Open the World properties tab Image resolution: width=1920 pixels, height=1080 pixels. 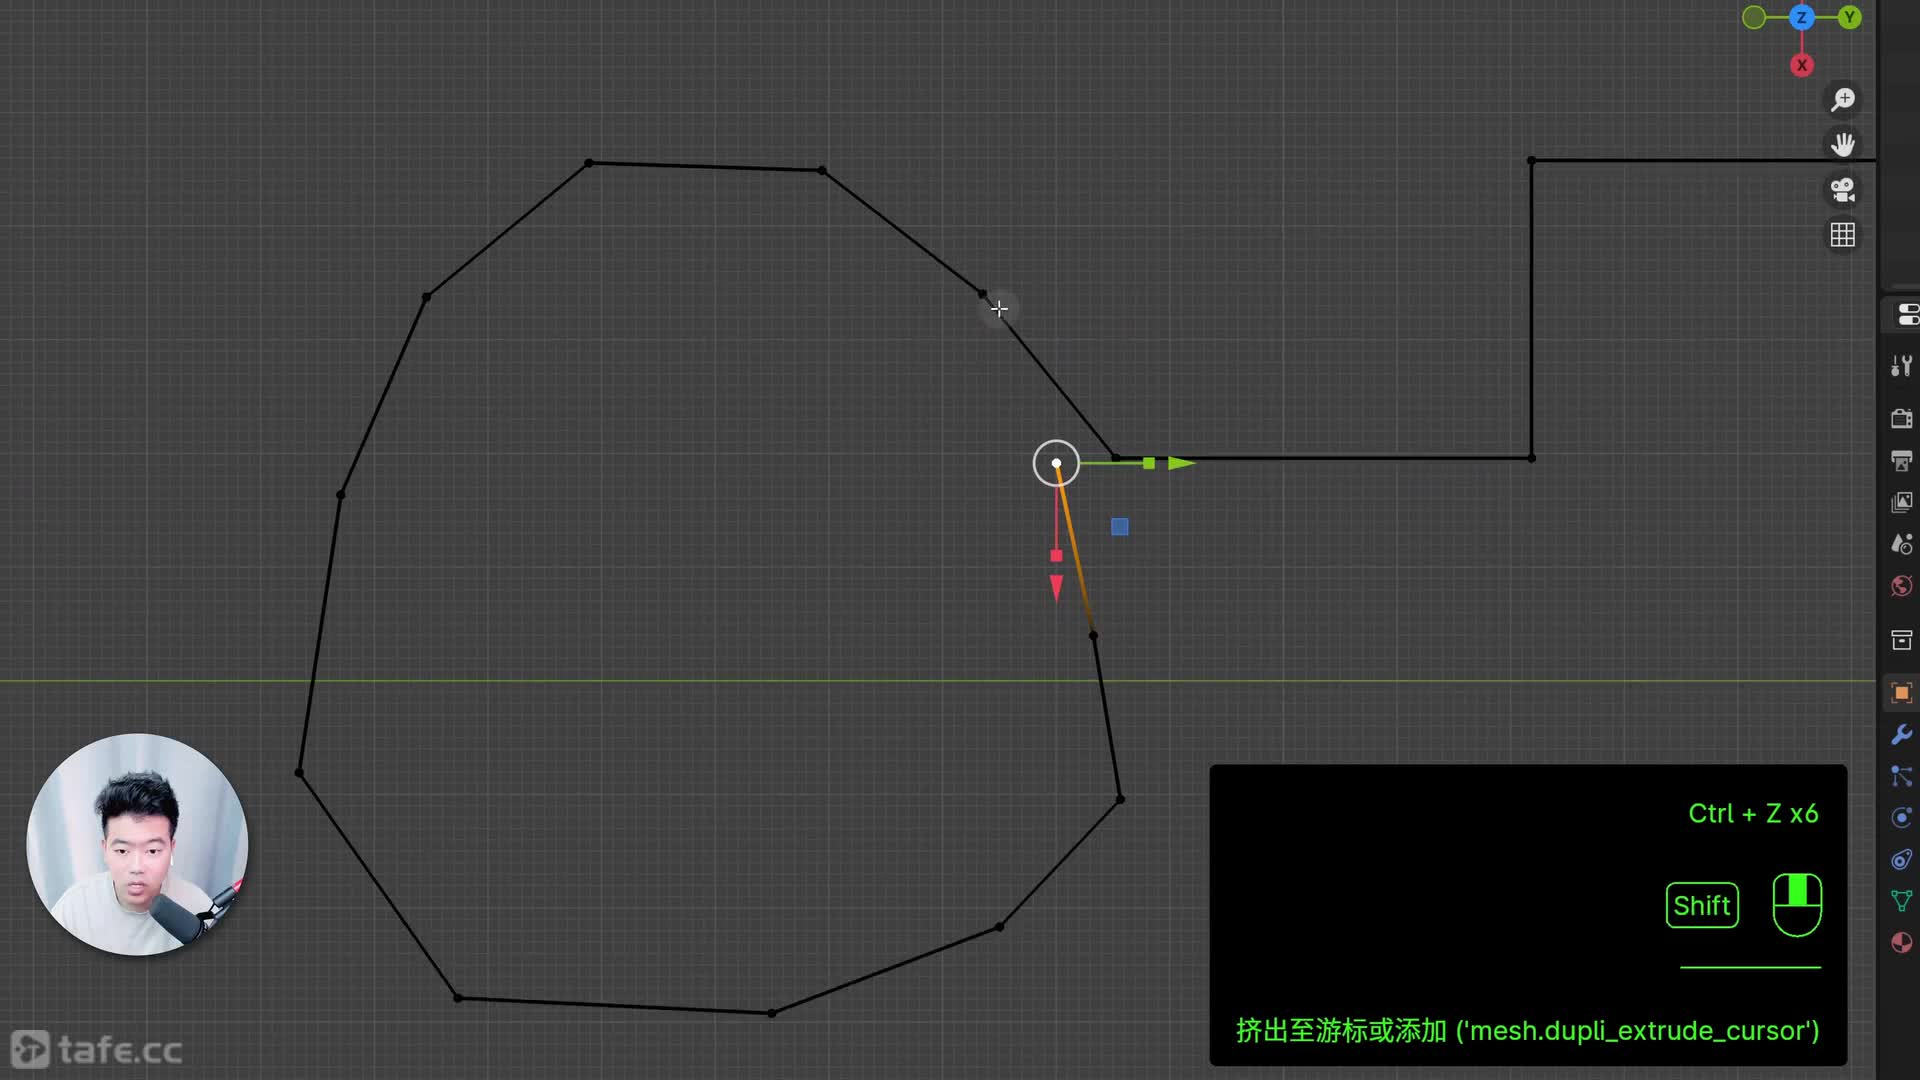point(1901,586)
